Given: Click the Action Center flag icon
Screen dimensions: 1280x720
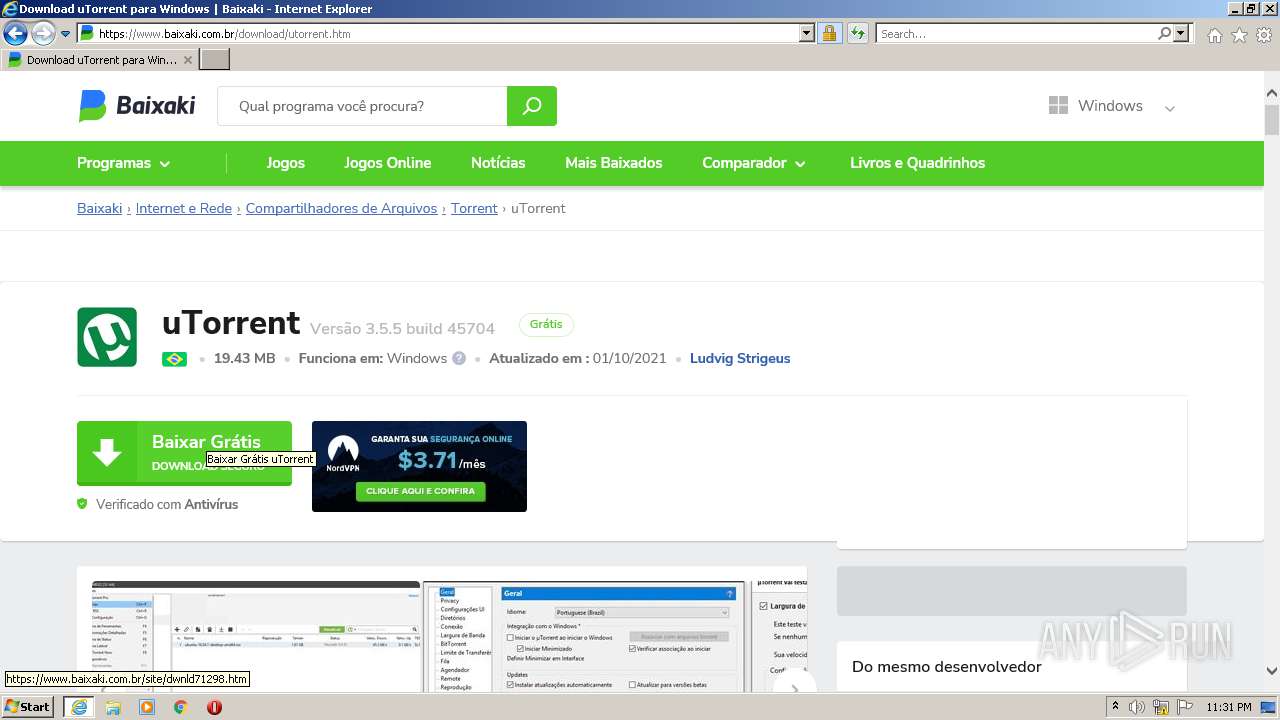Looking at the screenshot, I should (1184, 707).
